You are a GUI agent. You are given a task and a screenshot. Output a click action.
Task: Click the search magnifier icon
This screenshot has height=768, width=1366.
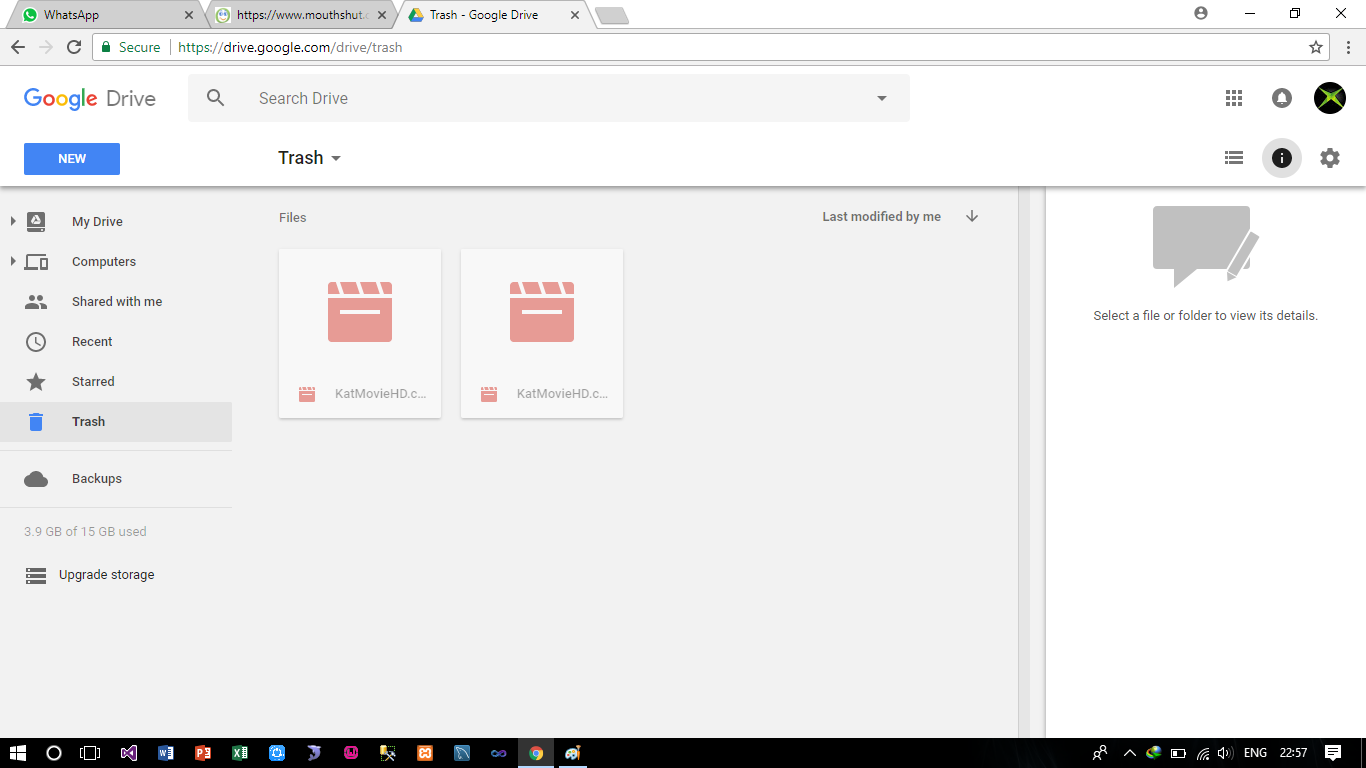(215, 98)
